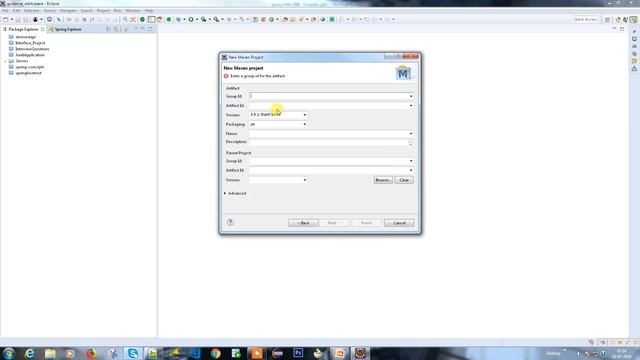640x360 pixels.
Task: Click into the Description text field
Action: 329,142
